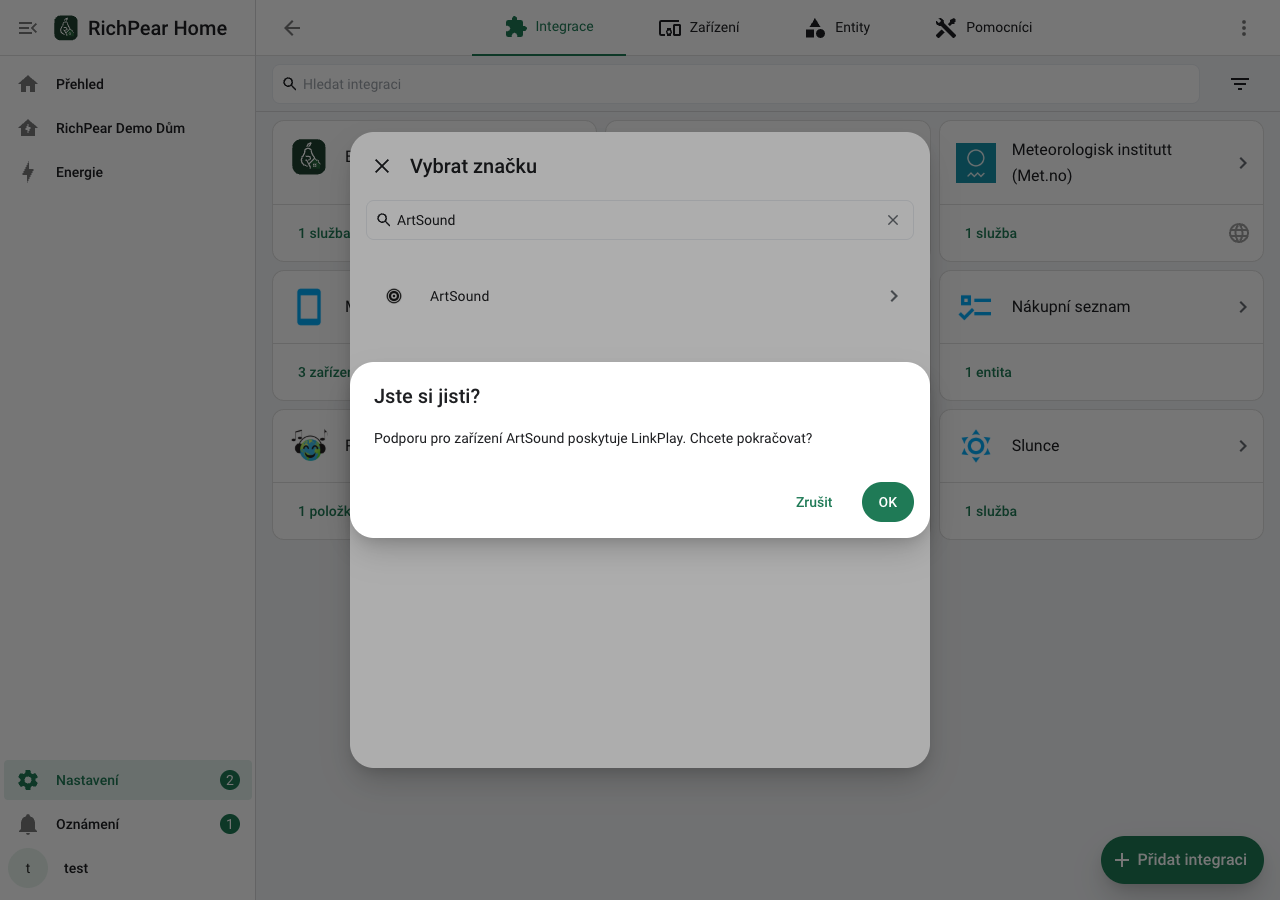
Task: Click the Met.no integration logo
Action: (976, 163)
